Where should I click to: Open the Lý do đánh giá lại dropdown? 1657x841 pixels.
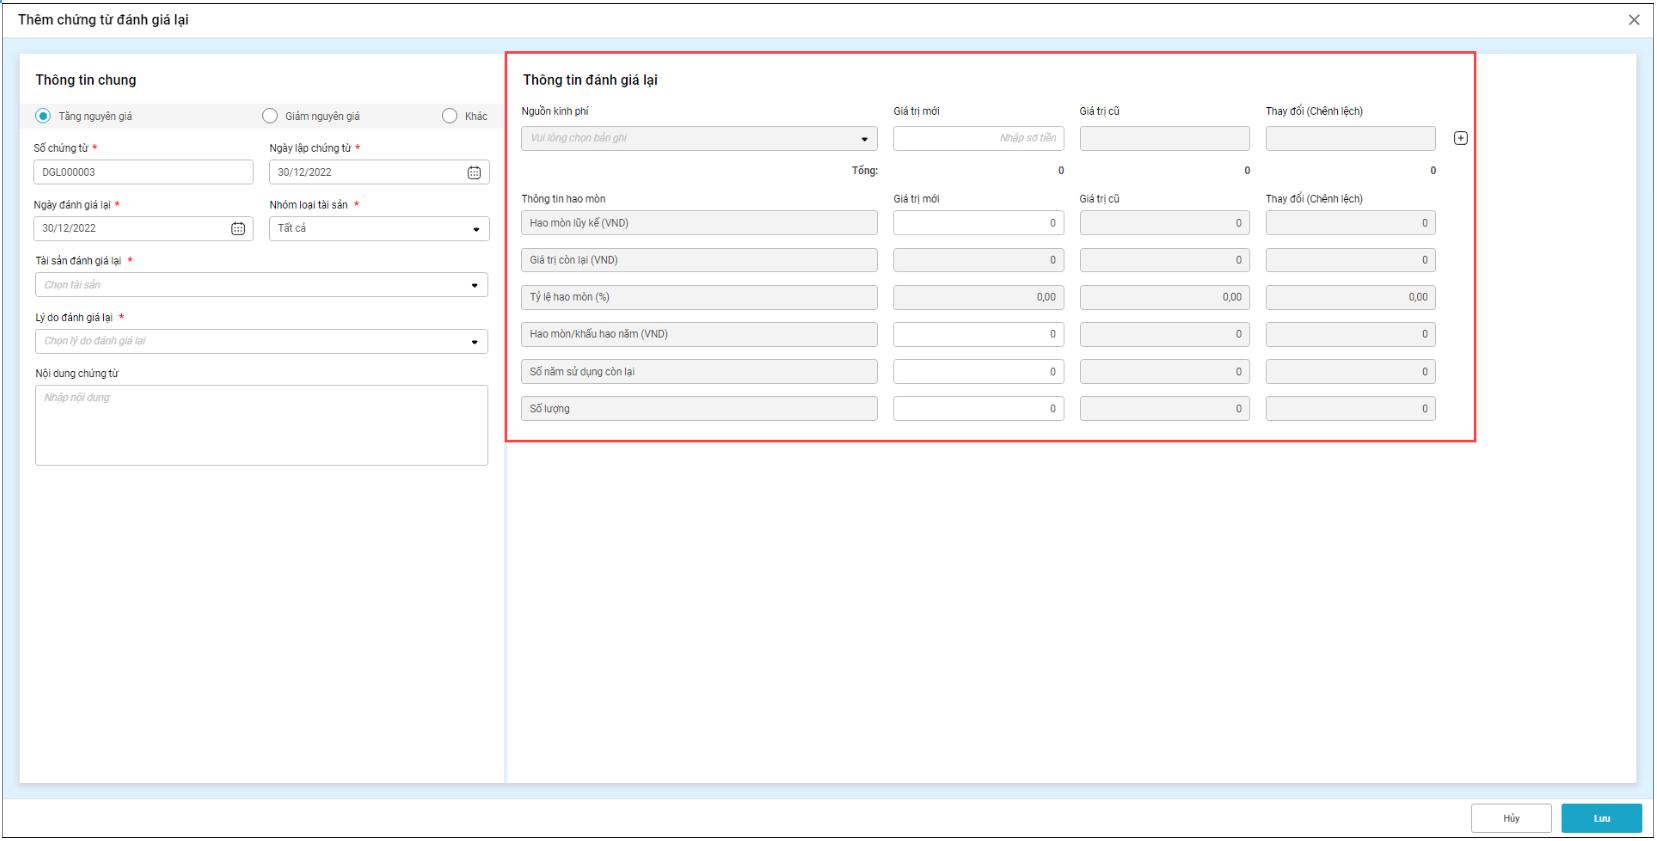point(262,341)
